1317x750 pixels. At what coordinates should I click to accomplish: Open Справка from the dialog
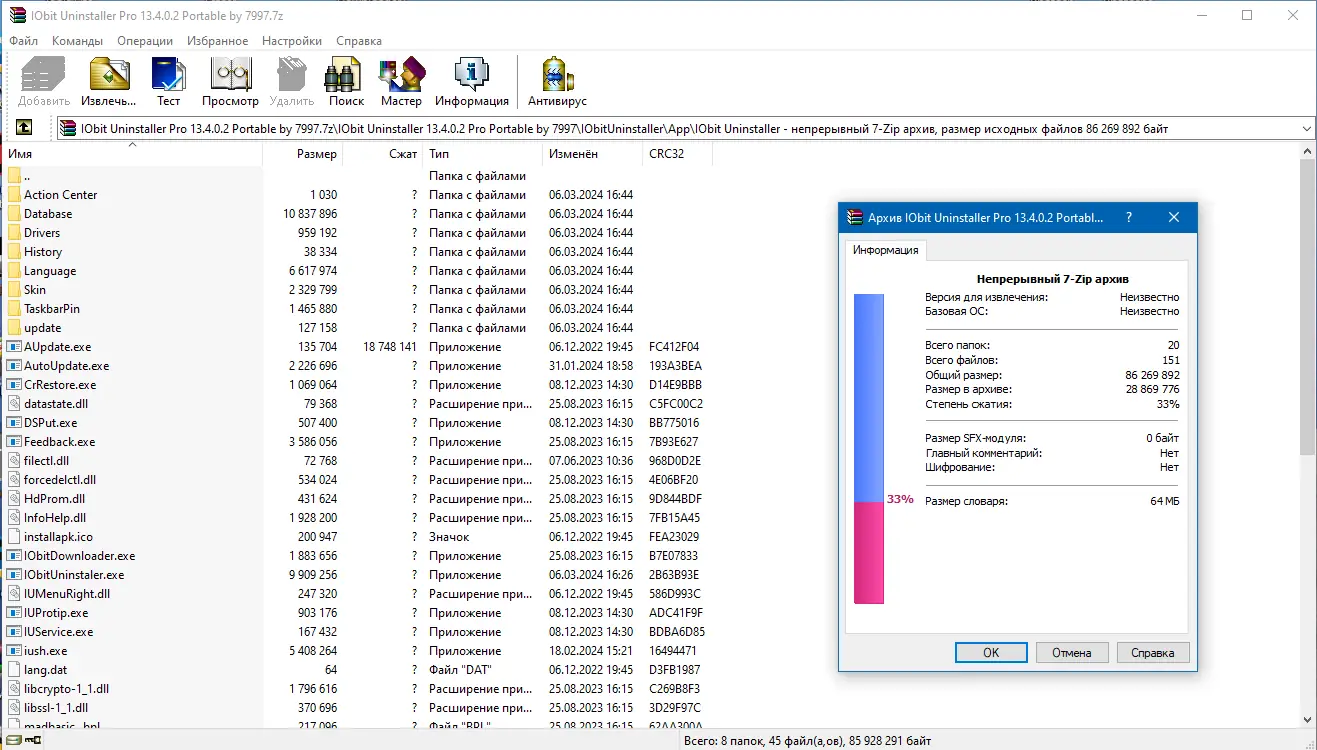pos(1152,652)
